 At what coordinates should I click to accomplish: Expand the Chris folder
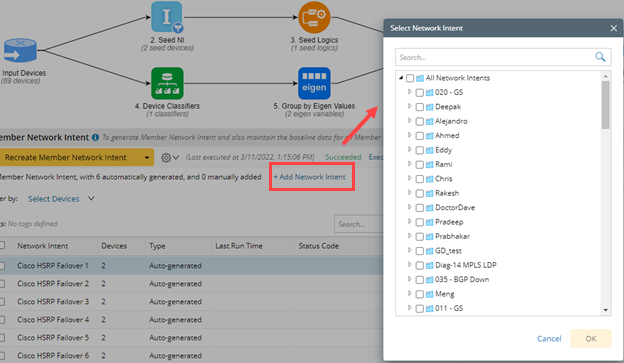[x=410, y=178]
